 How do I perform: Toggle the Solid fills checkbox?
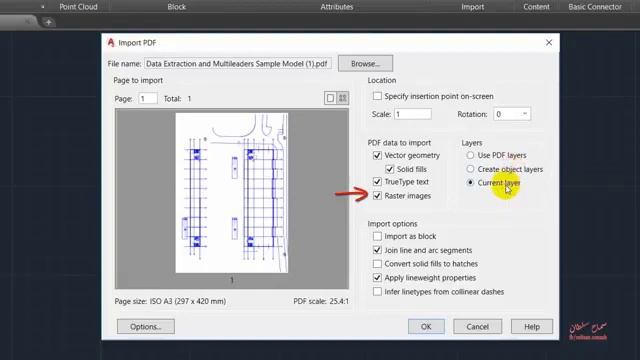[390, 169]
